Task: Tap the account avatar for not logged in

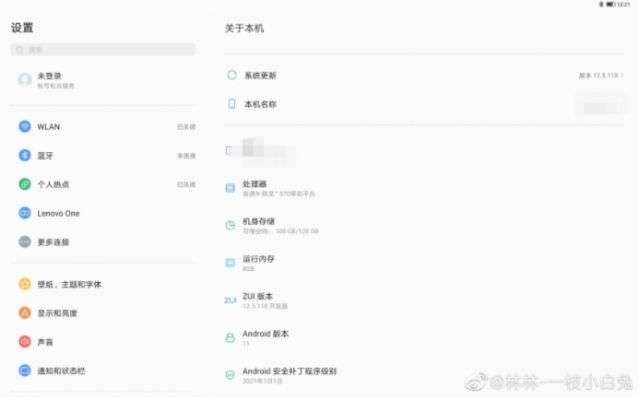Action: pyautogui.click(x=25, y=80)
